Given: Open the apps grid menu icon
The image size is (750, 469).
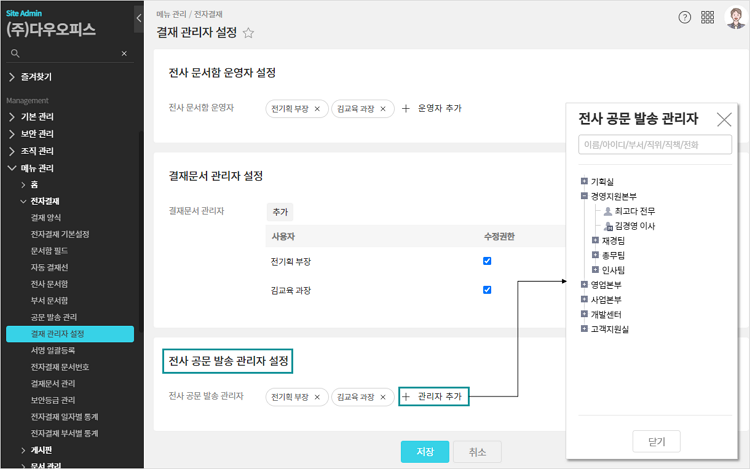Looking at the screenshot, I should (708, 17).
